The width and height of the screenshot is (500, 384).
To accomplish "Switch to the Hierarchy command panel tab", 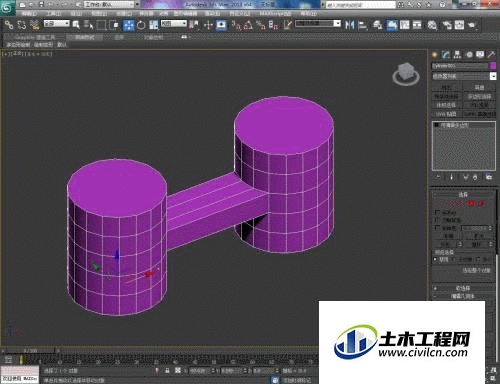I will click(457, 55).
